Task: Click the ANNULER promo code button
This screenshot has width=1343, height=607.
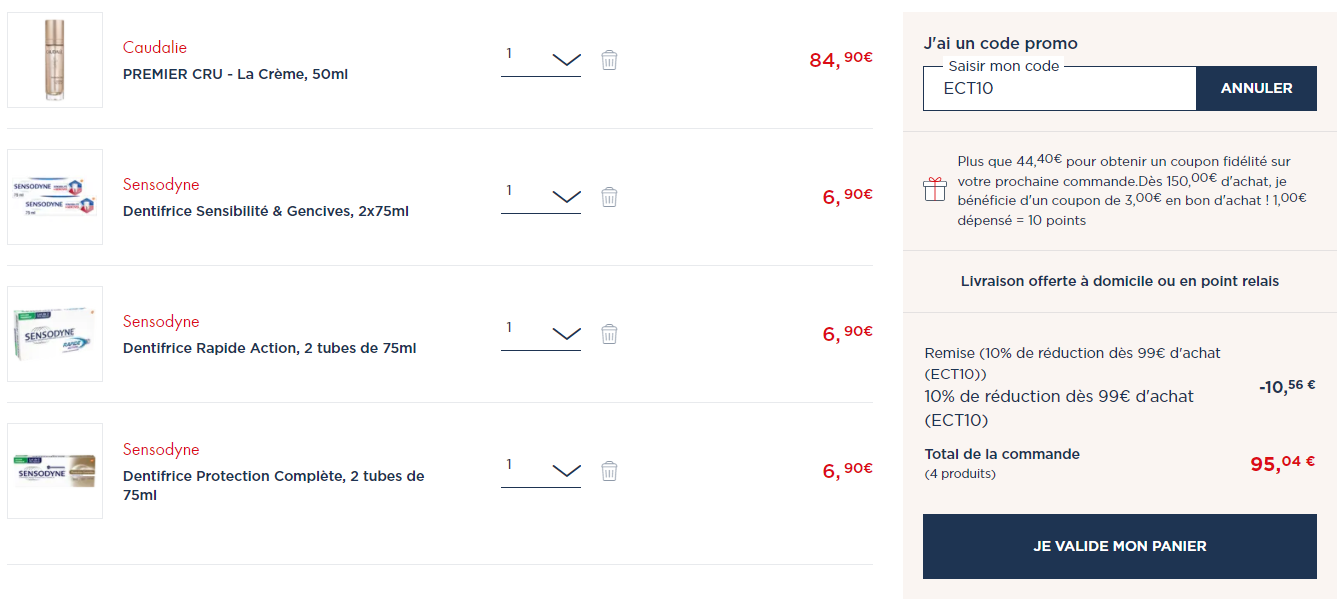Action: tap(1256, 88)
